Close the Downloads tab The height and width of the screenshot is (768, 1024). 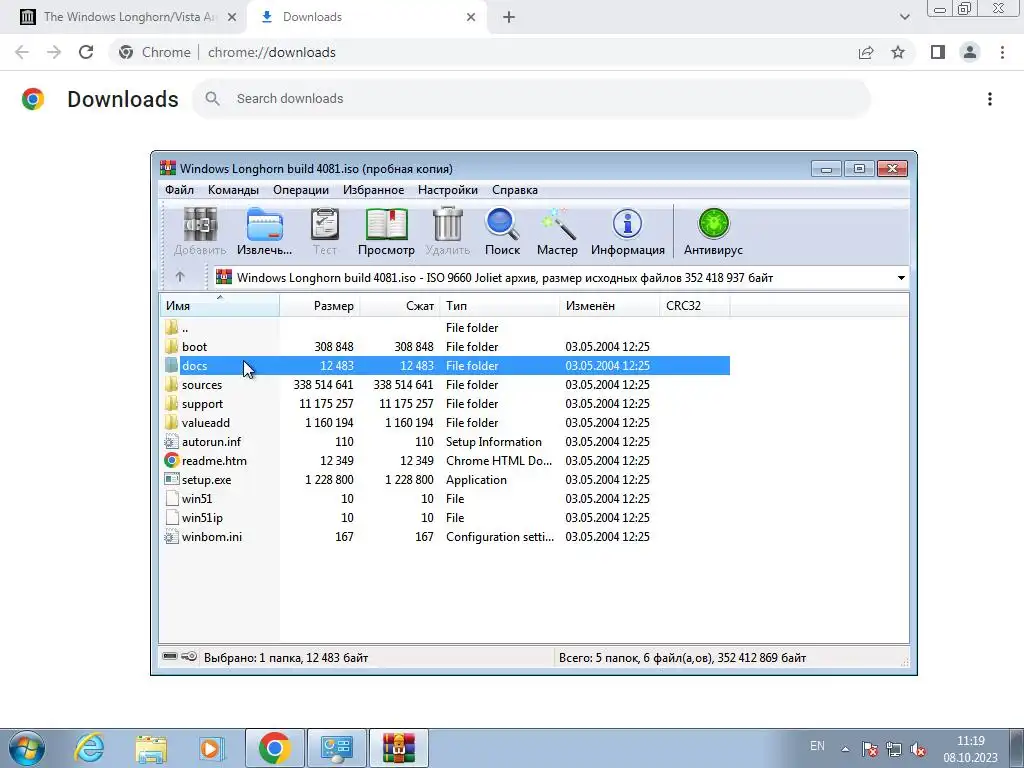coord(471,17)
